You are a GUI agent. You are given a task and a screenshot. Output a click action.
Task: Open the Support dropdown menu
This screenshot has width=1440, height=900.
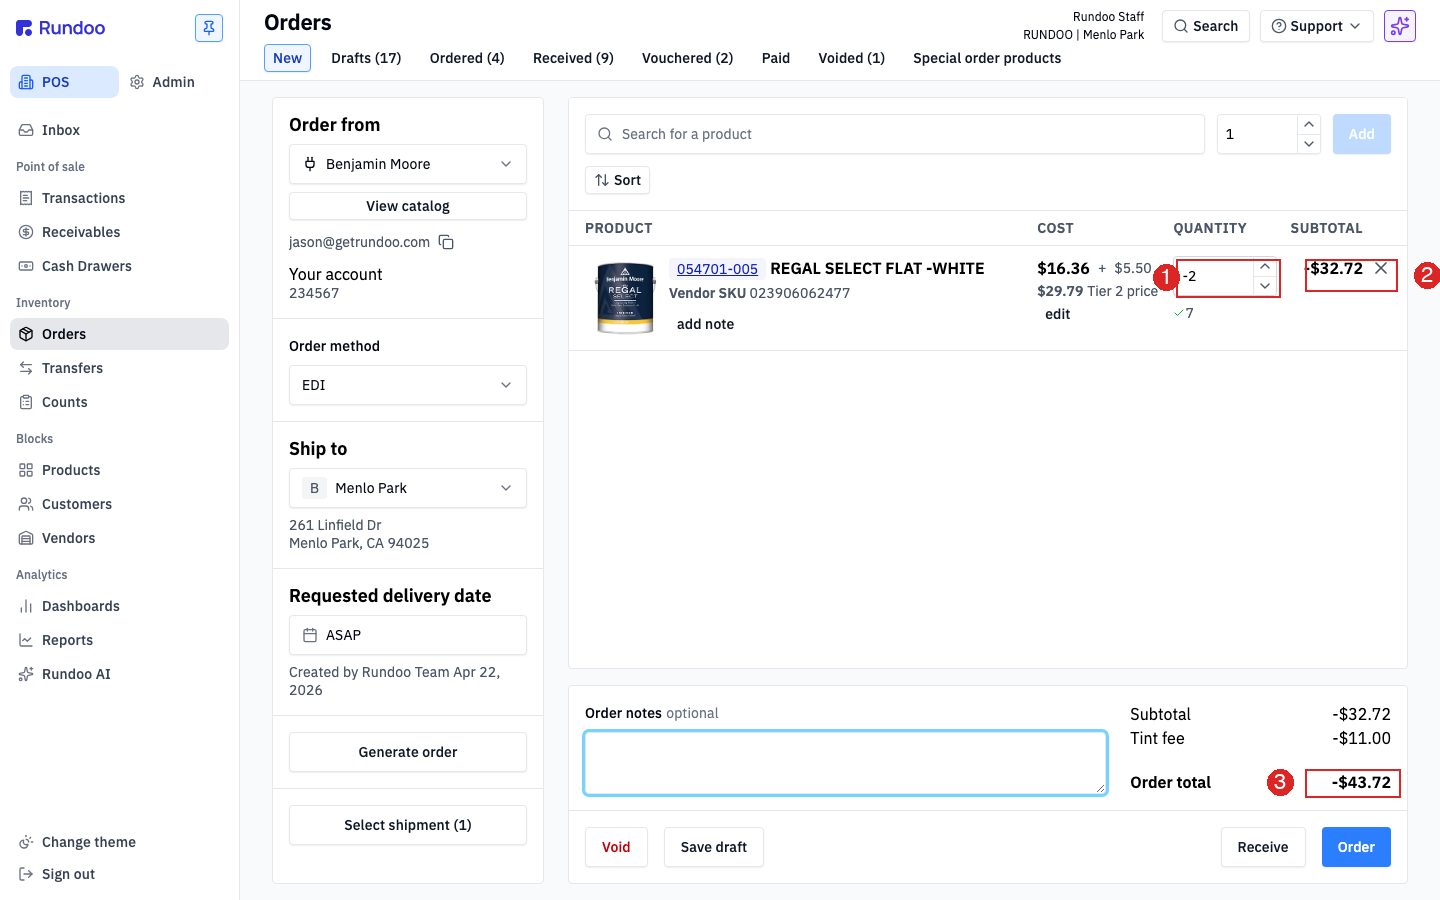tap(1316, 26)
